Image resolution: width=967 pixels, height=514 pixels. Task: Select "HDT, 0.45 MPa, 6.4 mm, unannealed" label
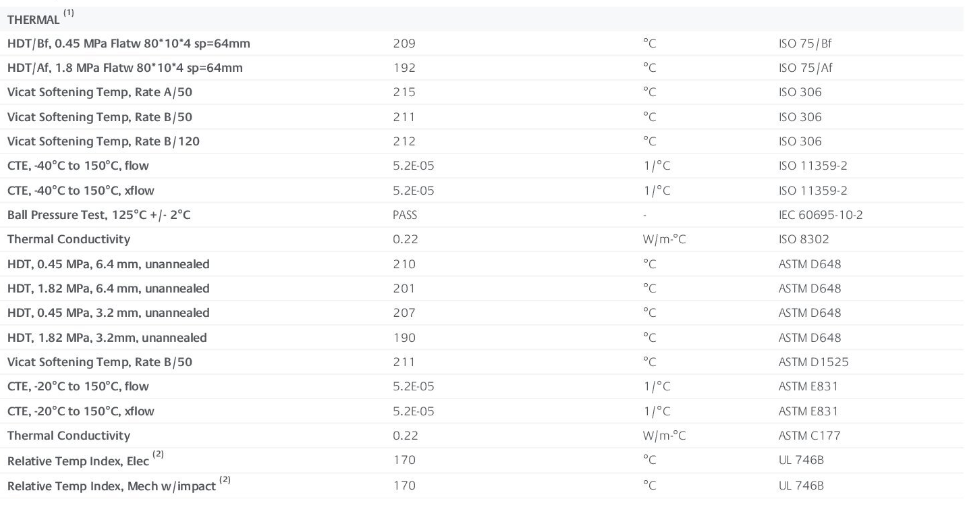pyautogui.click(x=108, y=263)
